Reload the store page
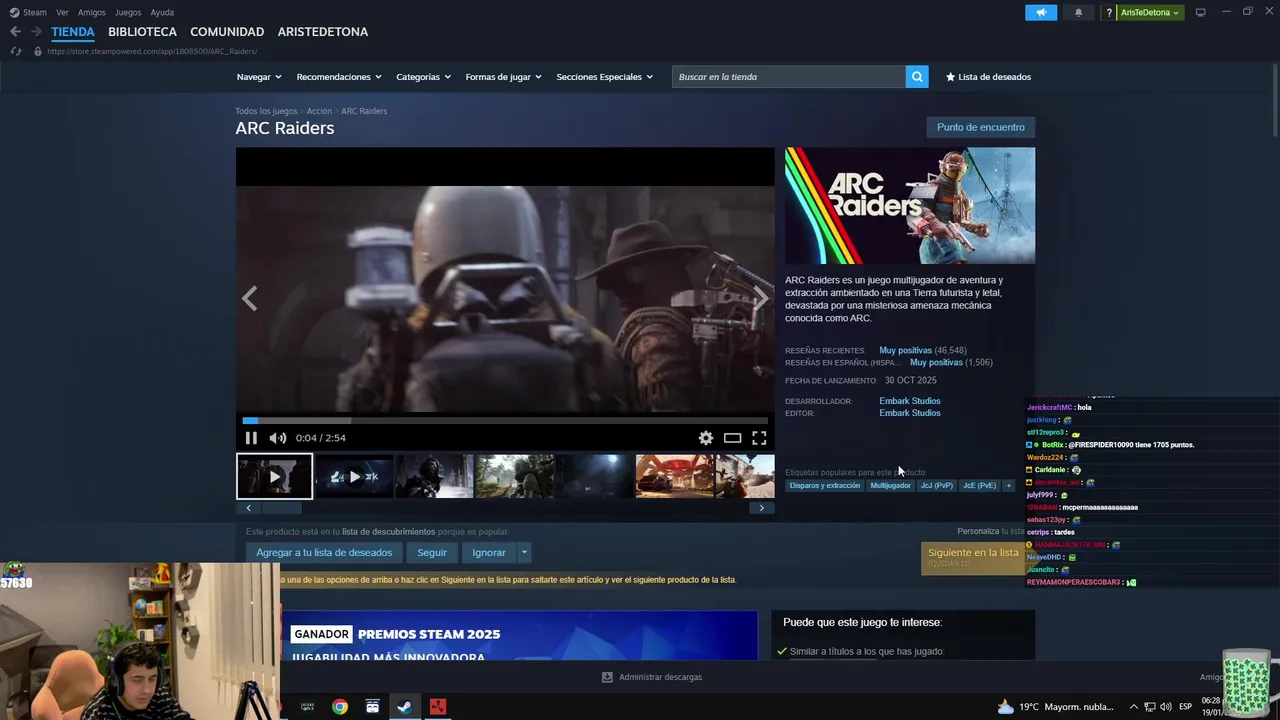 pyautogui.click(x=15, y=51)
